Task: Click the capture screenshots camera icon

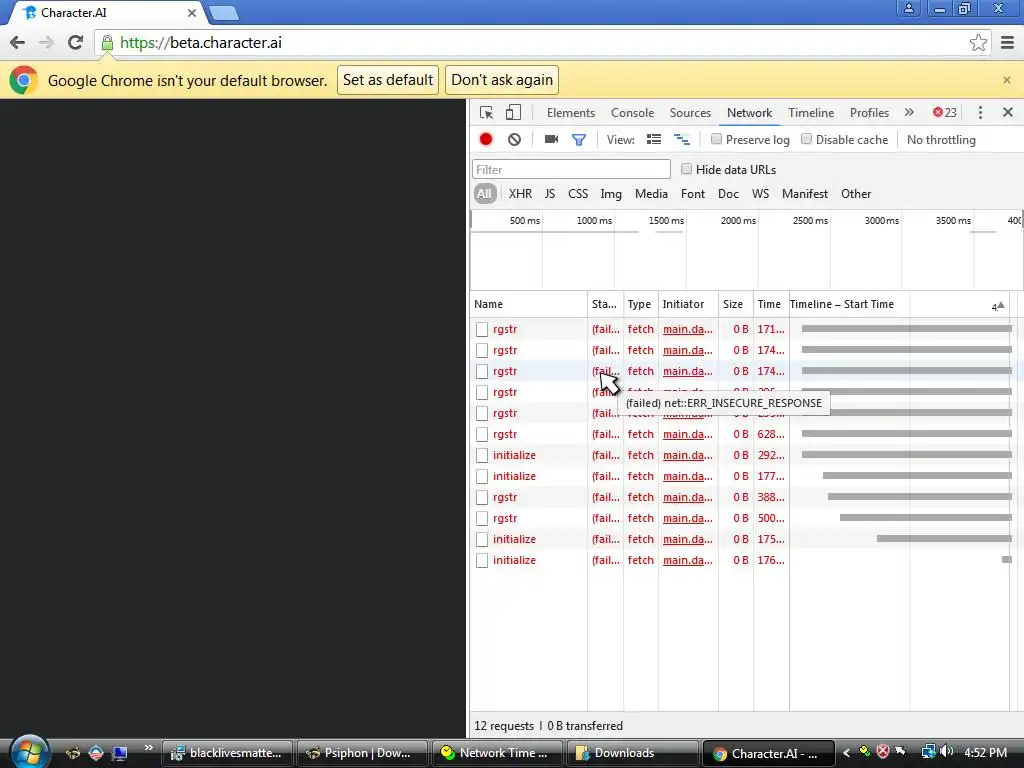Action: click(x=551, y=139)
